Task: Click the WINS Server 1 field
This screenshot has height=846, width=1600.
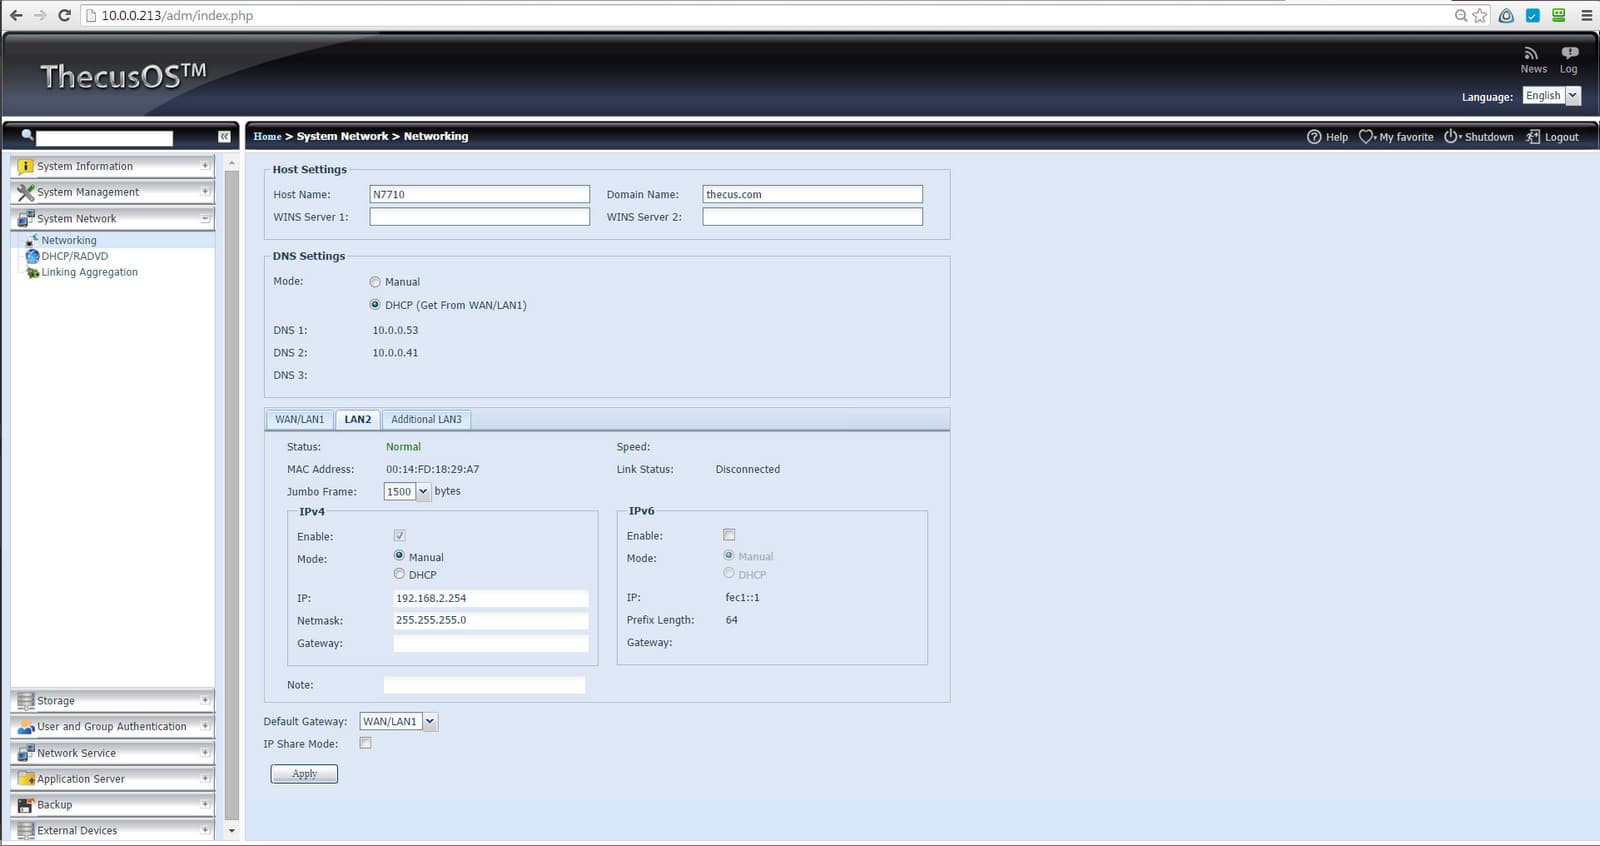Action: coord(480,217)
